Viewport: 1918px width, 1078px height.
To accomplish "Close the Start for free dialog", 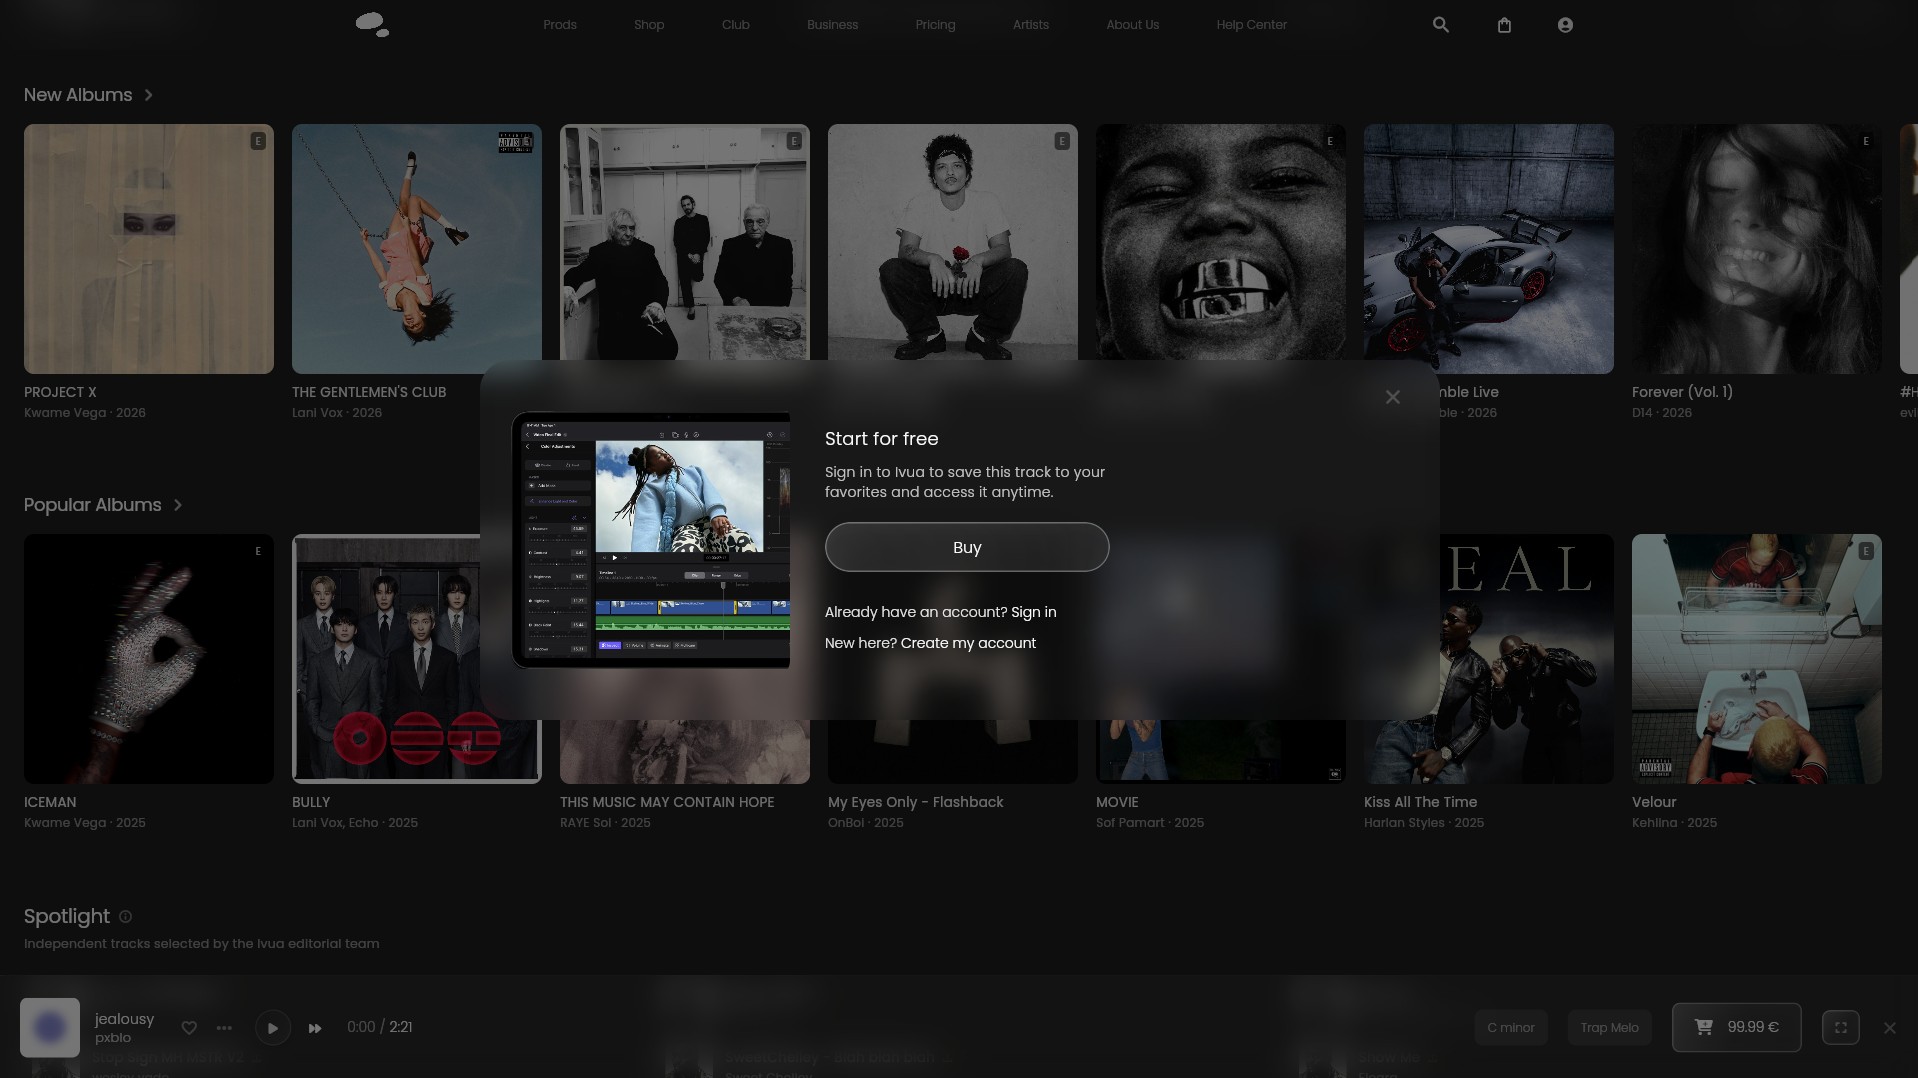I will click(x=1392, y=397).
